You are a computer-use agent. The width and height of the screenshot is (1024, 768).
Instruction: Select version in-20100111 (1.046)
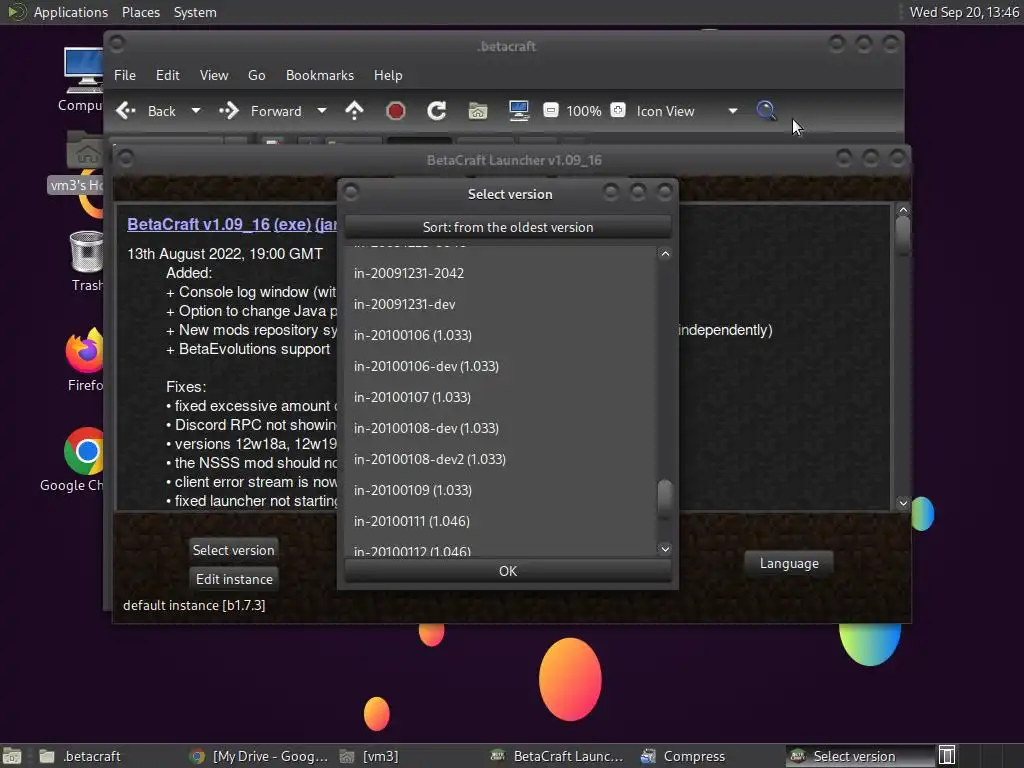(x=500, y=521)
